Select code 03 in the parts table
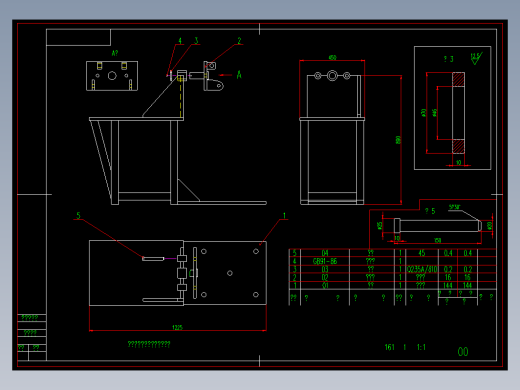Screen dimensions: 520x390 tap(325, 269)
